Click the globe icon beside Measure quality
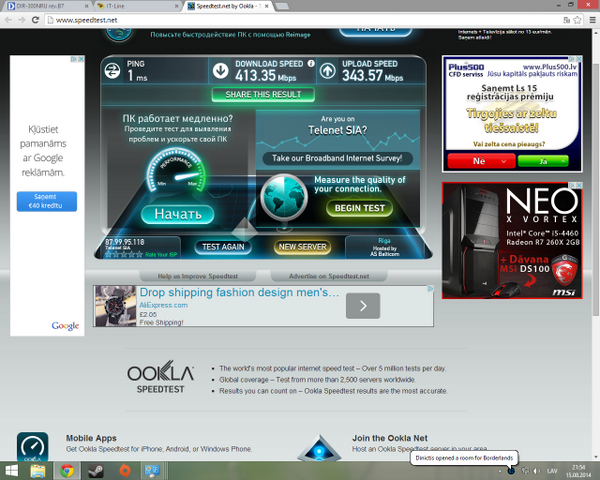 pos(284,197)
